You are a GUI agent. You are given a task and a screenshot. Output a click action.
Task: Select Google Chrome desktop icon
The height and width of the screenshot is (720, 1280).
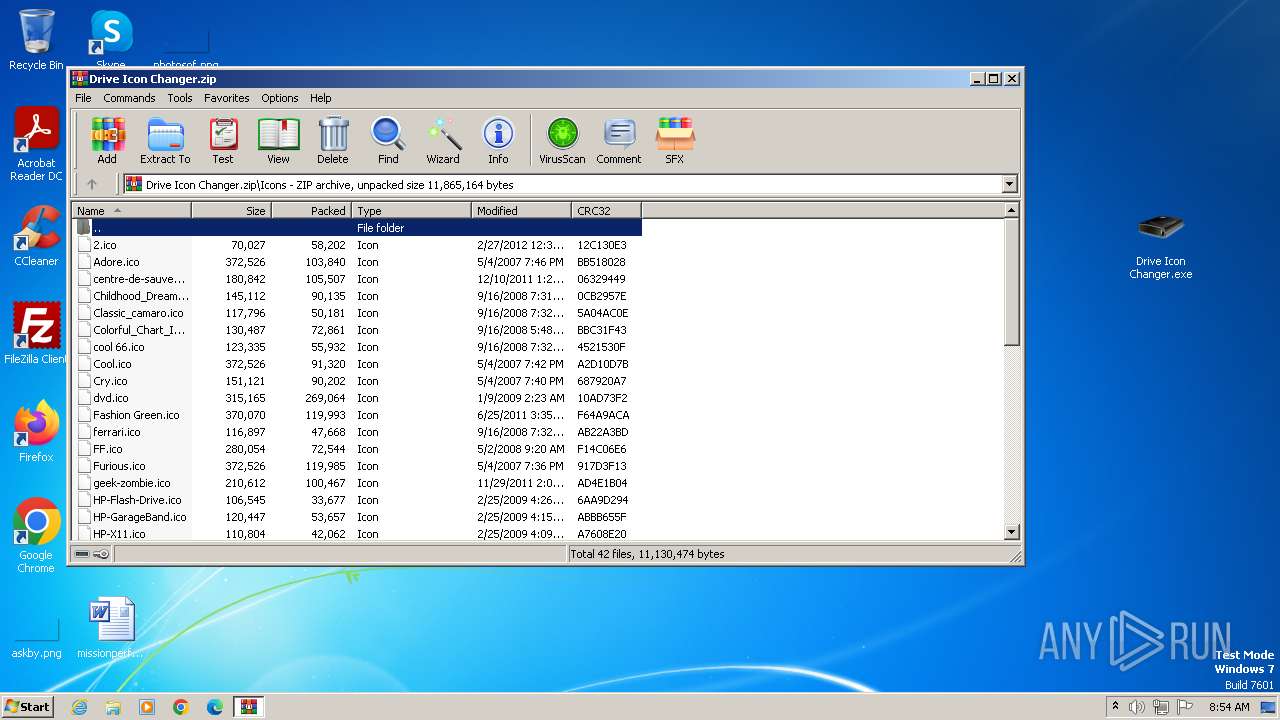click(x=36, y=536)
